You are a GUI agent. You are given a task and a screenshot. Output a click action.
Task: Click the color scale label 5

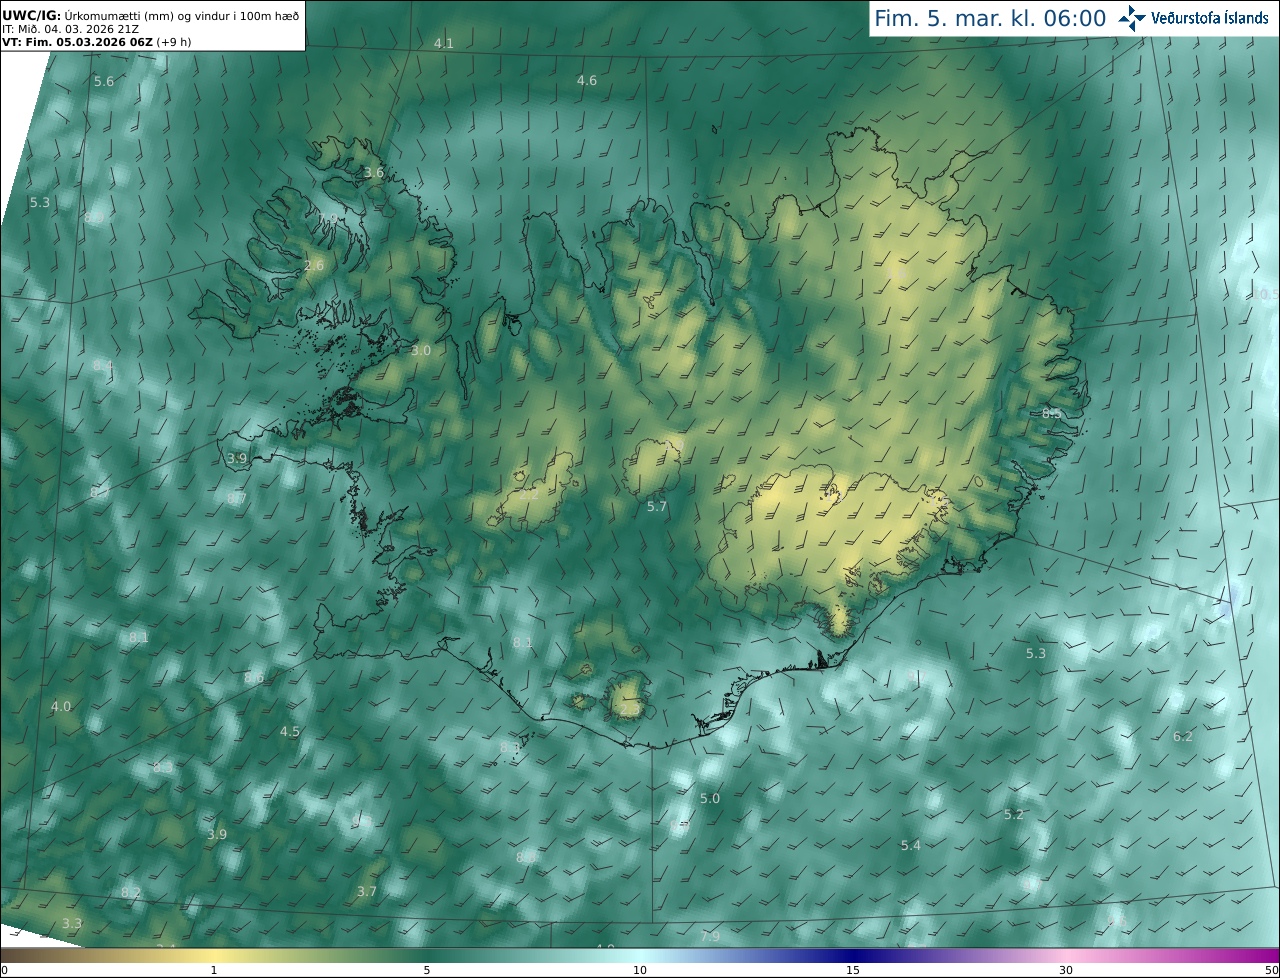click(x=427, y=970)
